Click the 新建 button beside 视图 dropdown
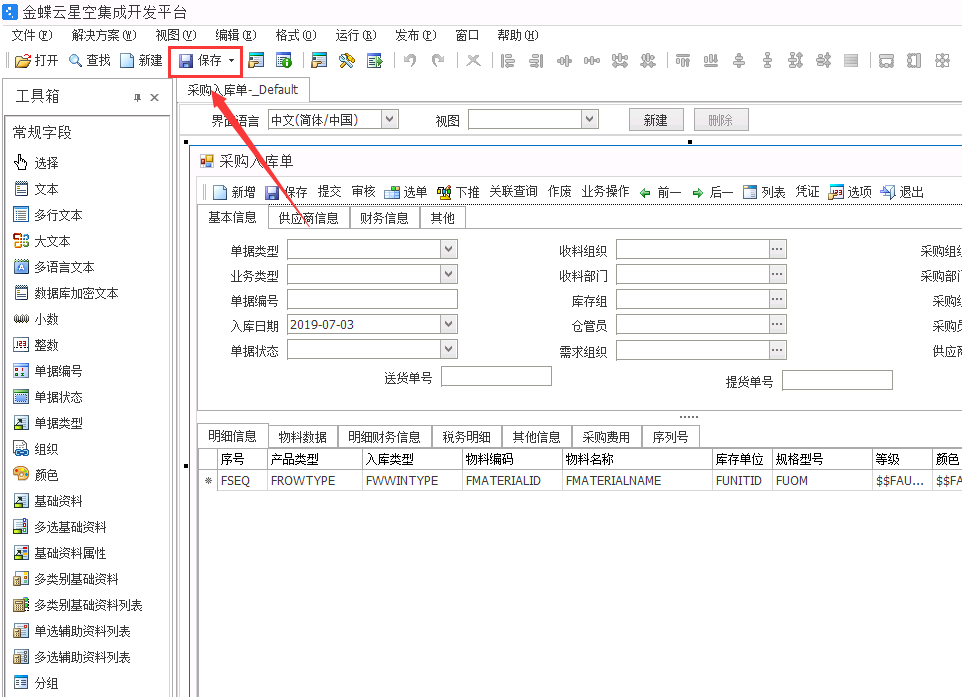This screenshot has height=697, width=962. [656, 120]
